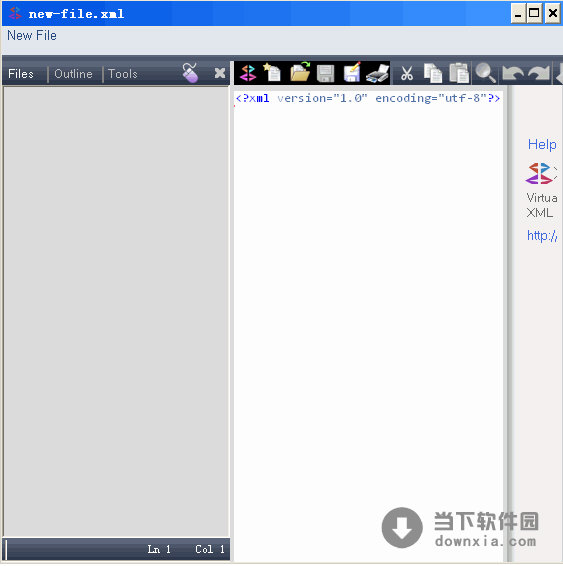Redo the edit arrow icon
The height and width of the screenshot is (566, 563).
click(539, 73)
